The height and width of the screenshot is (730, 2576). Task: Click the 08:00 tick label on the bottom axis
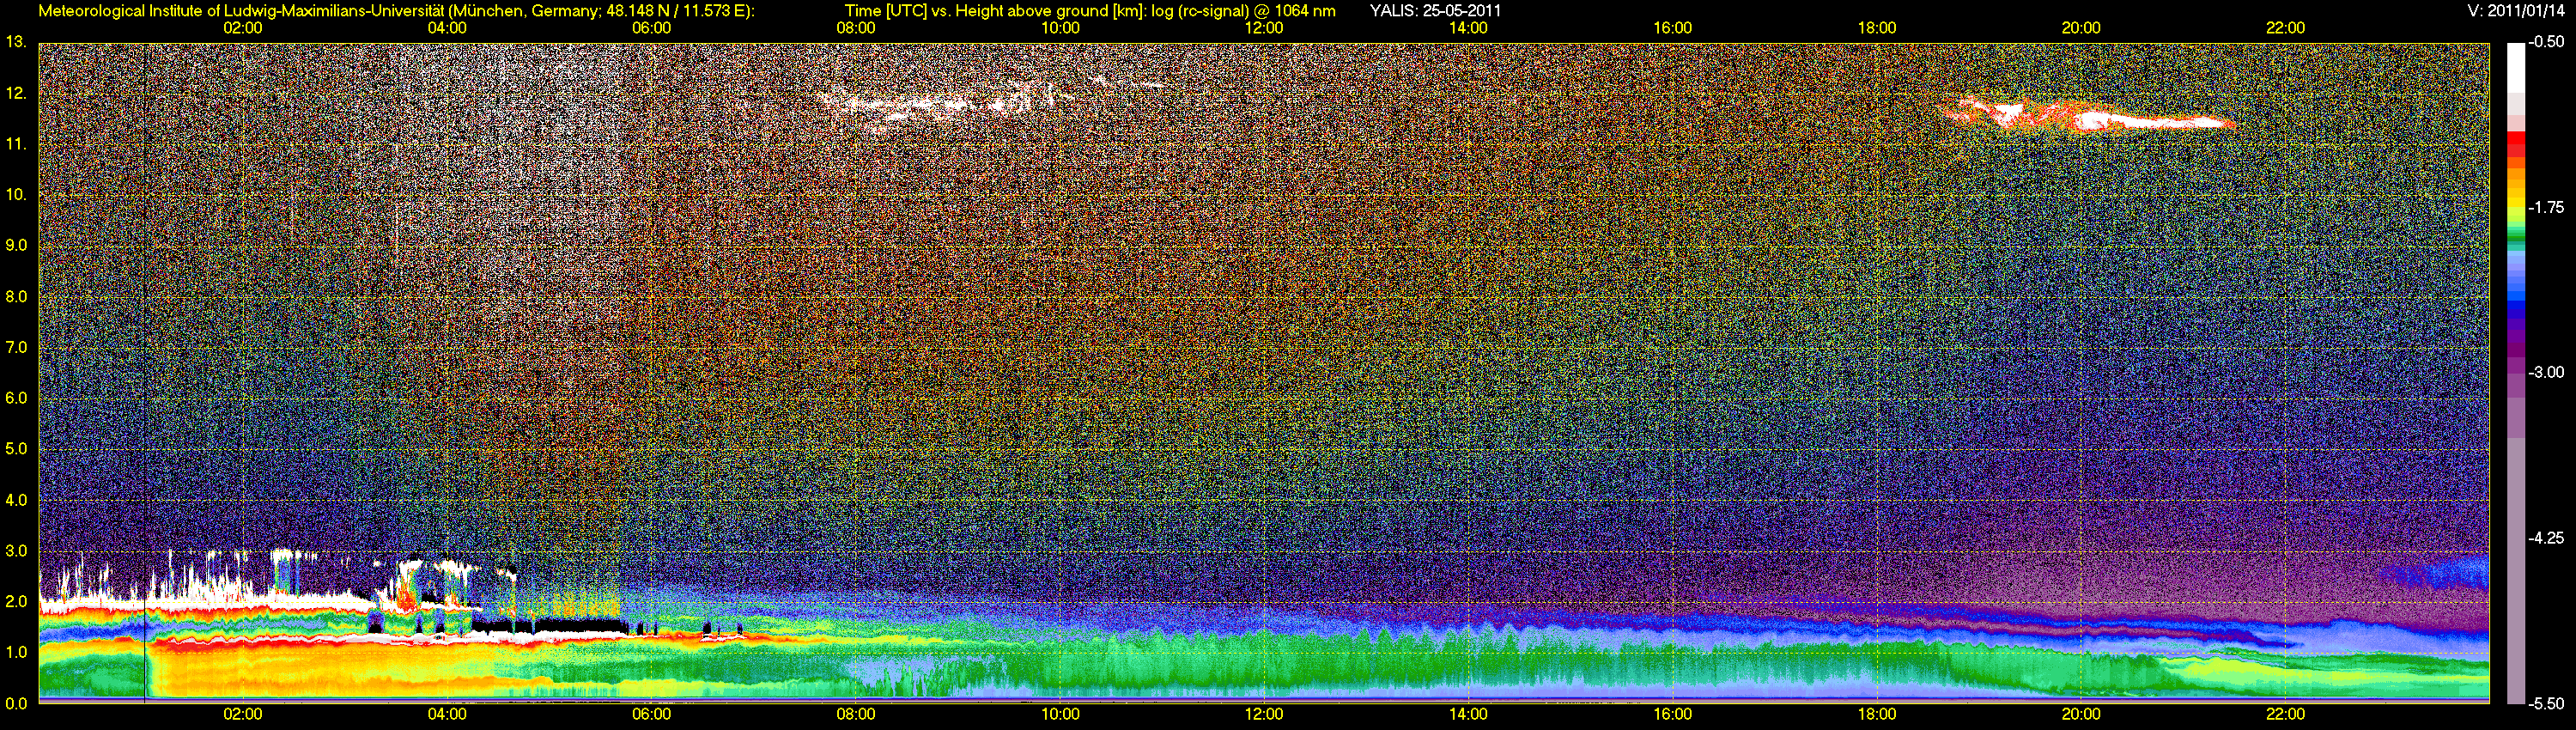856,714
